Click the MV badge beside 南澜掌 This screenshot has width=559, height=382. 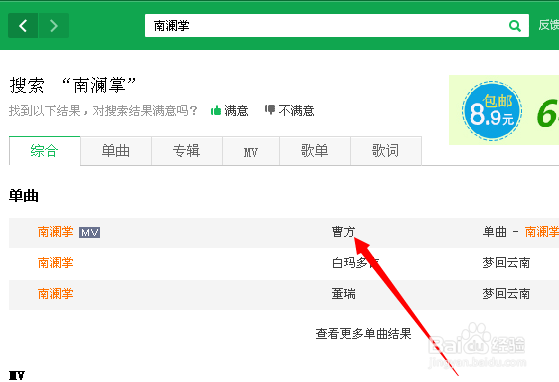[x=89, y=232]
